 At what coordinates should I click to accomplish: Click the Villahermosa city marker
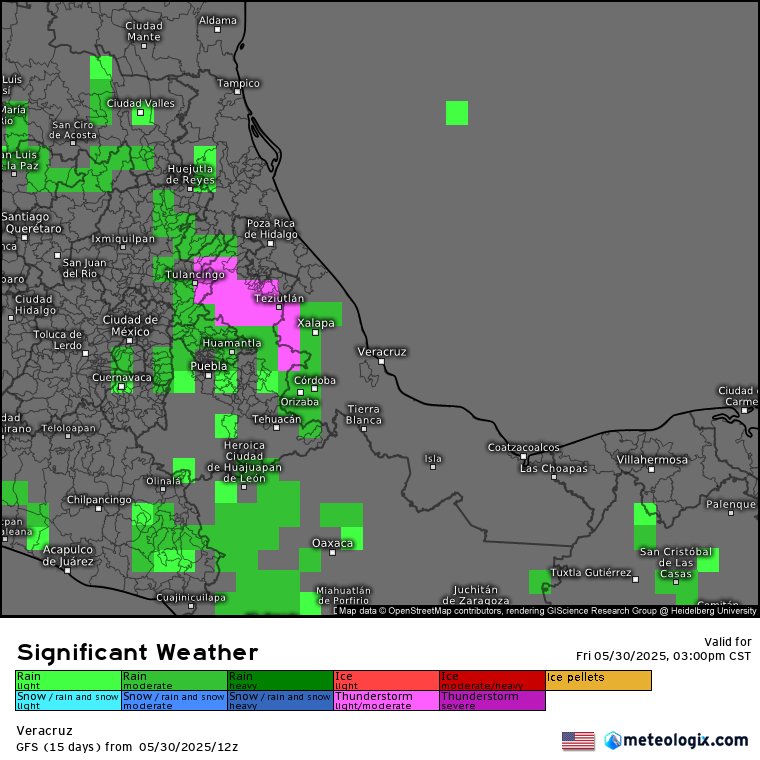pos(652,469)
